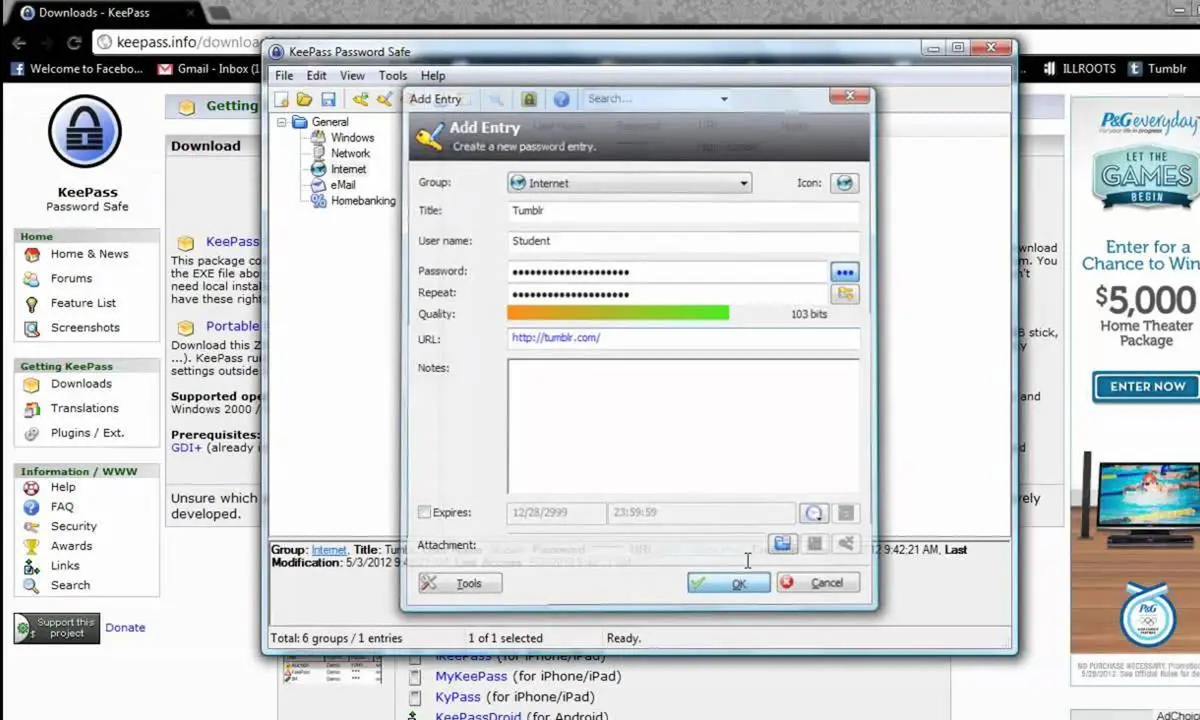Click the Save database icon in the toolbar
The height and width of the screenshot is (720, 1200).
pos(328,99)
